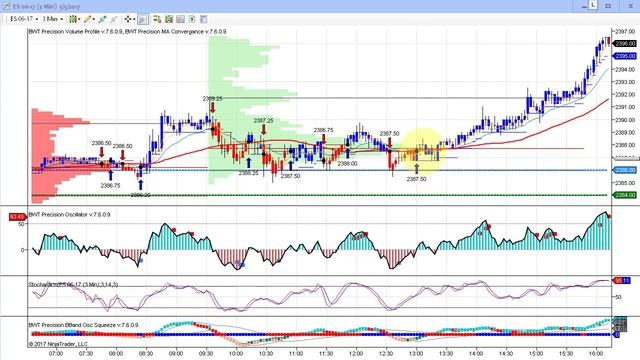
Task: Open the 3 Min interval selector
Action: [x=53, y=19]
